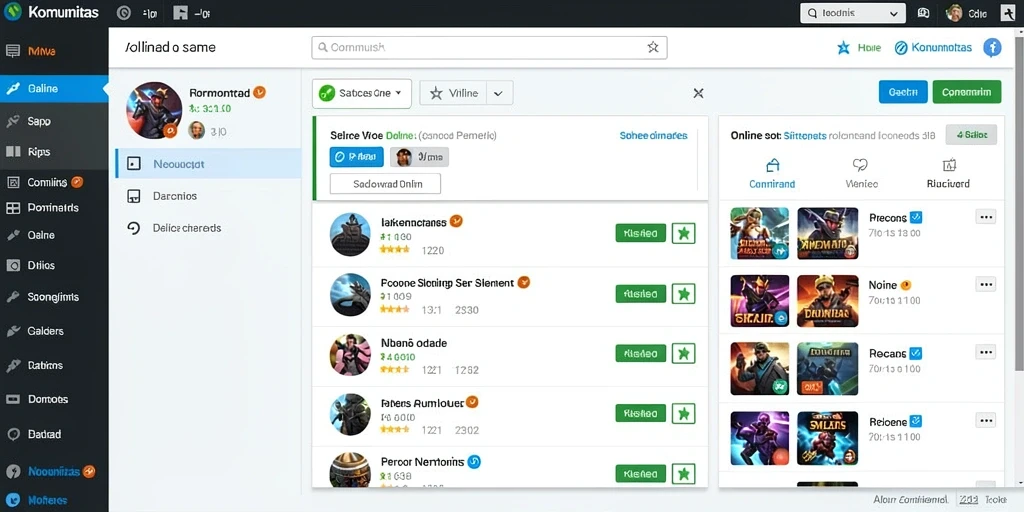Open Porninairds in the sidebar
1024x512 pixels.
coord(54,208)
